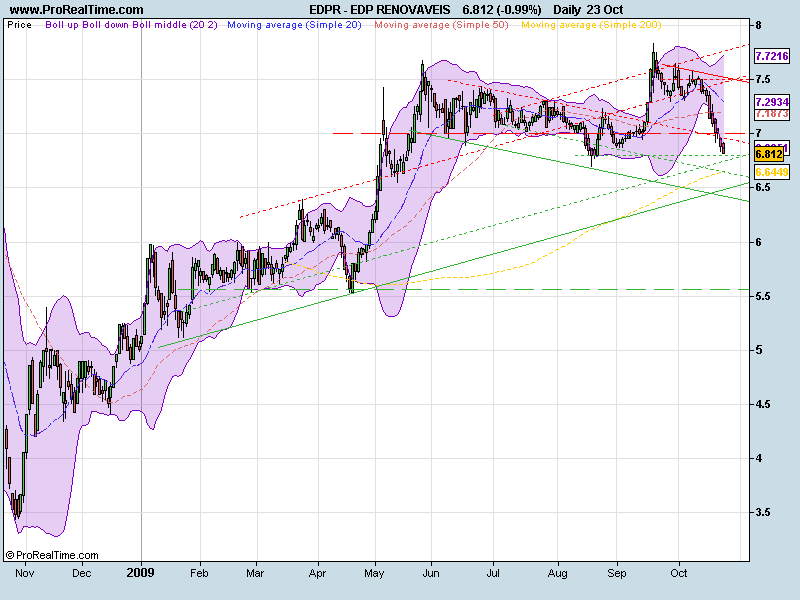Screen dimensions: 800x600
Task: Select the Daily timeframe label
Action: [x=567, y=10]
